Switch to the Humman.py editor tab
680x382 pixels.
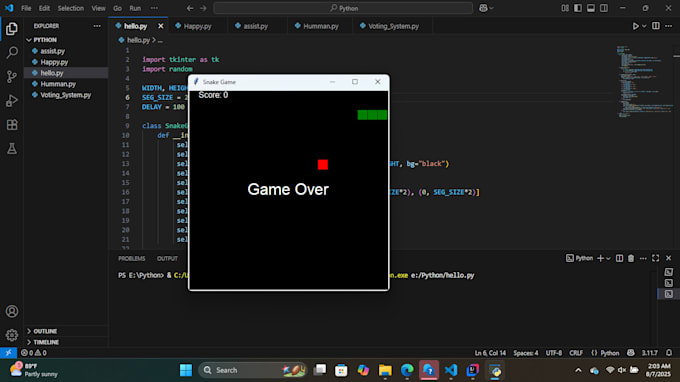coord(320,26)
